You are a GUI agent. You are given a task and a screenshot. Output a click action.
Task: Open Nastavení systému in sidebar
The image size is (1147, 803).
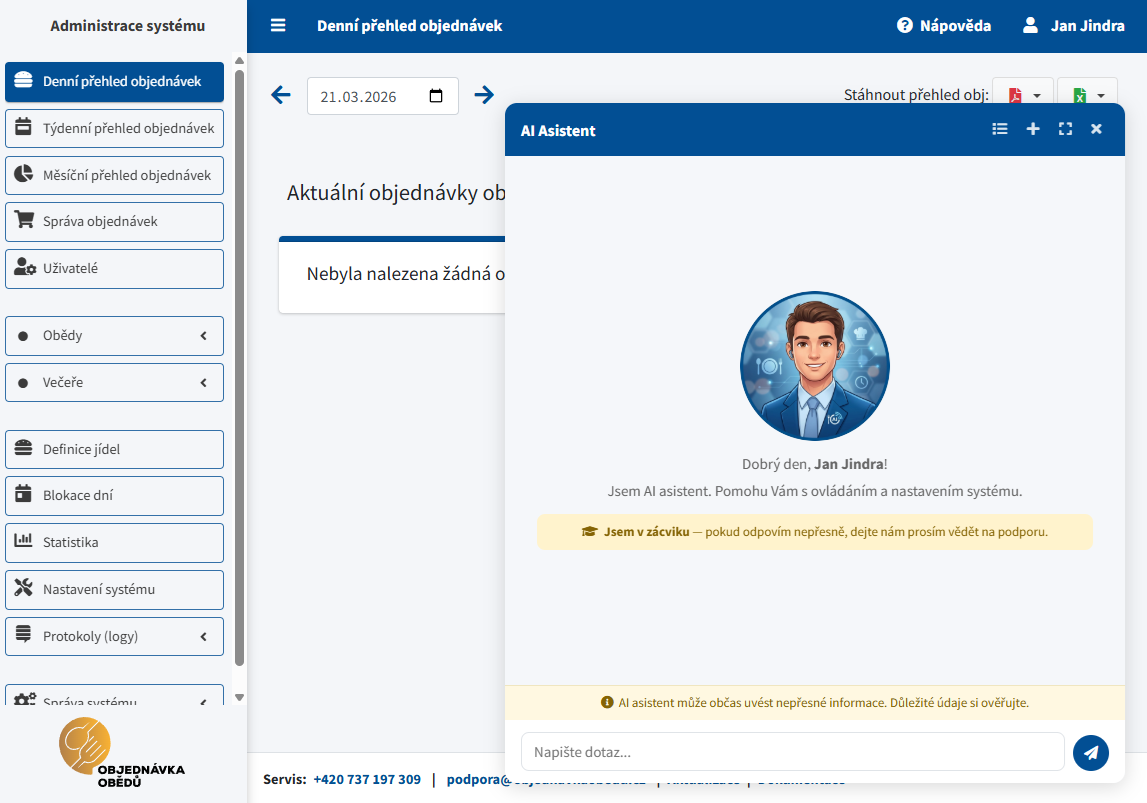[x=114, y=590]
